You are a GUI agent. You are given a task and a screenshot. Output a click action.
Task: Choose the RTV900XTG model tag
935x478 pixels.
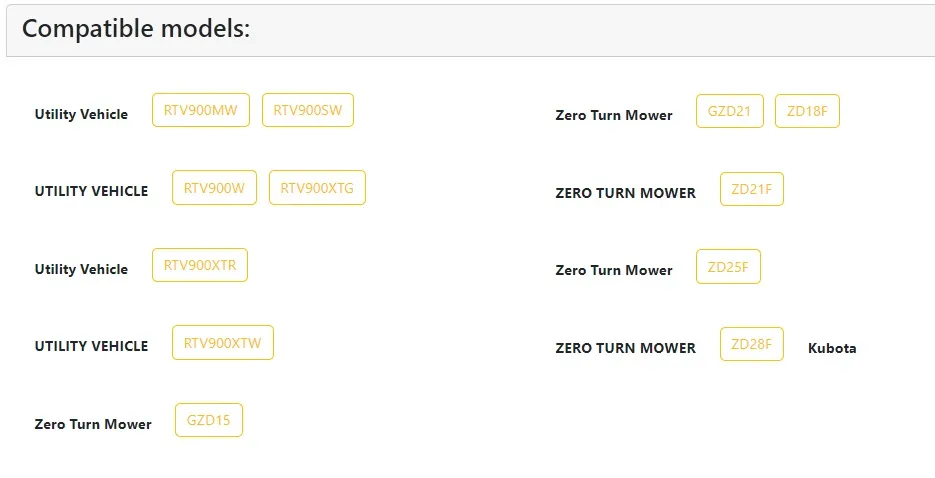click(317, 188)
